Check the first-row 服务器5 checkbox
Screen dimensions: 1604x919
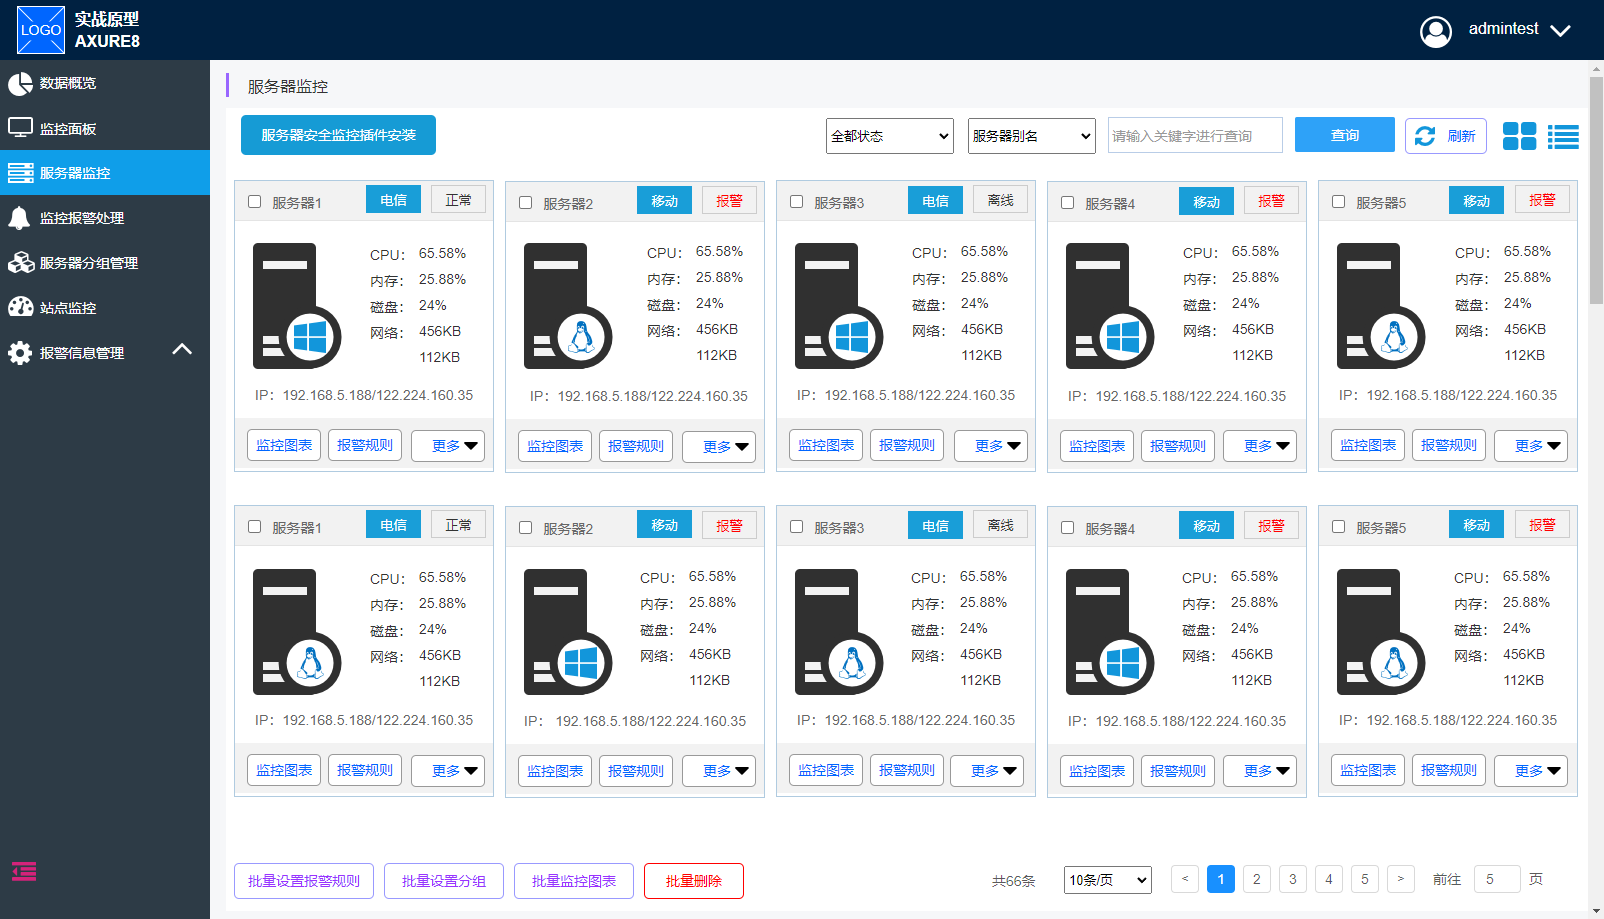[1339, 202]
